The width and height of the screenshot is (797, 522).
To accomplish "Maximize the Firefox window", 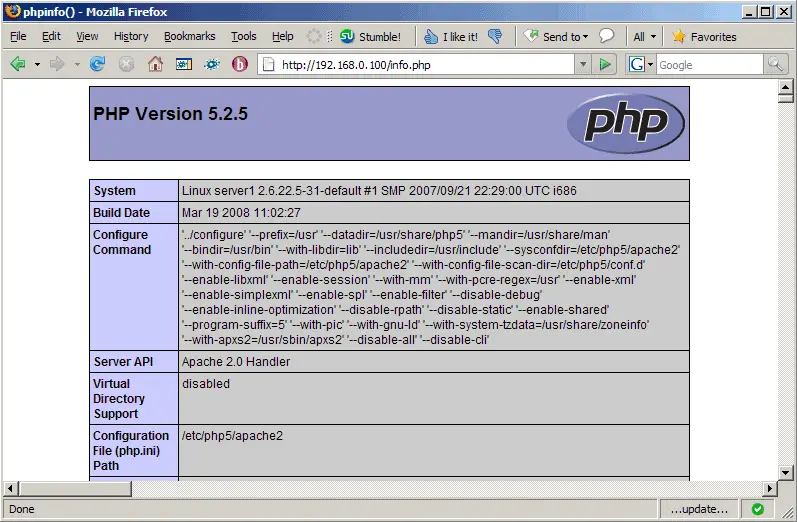I will pos(765,11).
